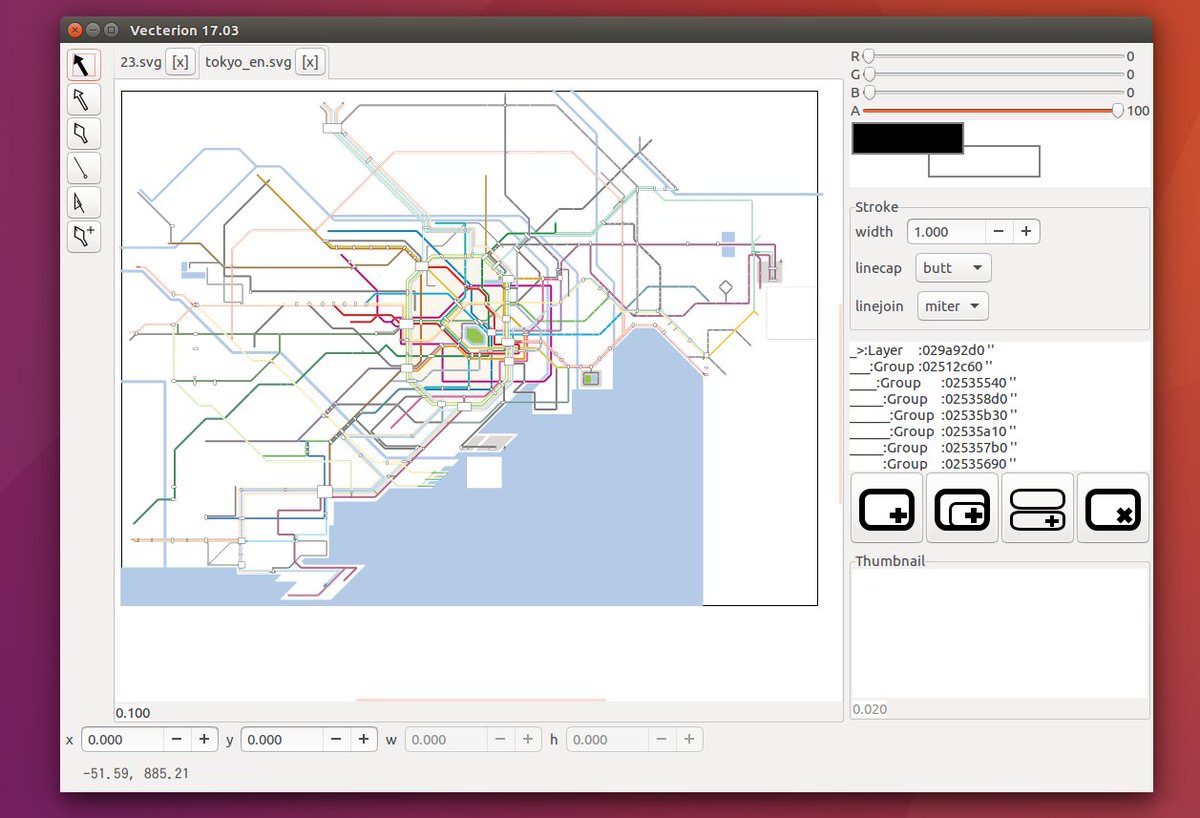Choose the pen nib drawing tool
Screen dimensions: 1200x818
tap(84, 133)
